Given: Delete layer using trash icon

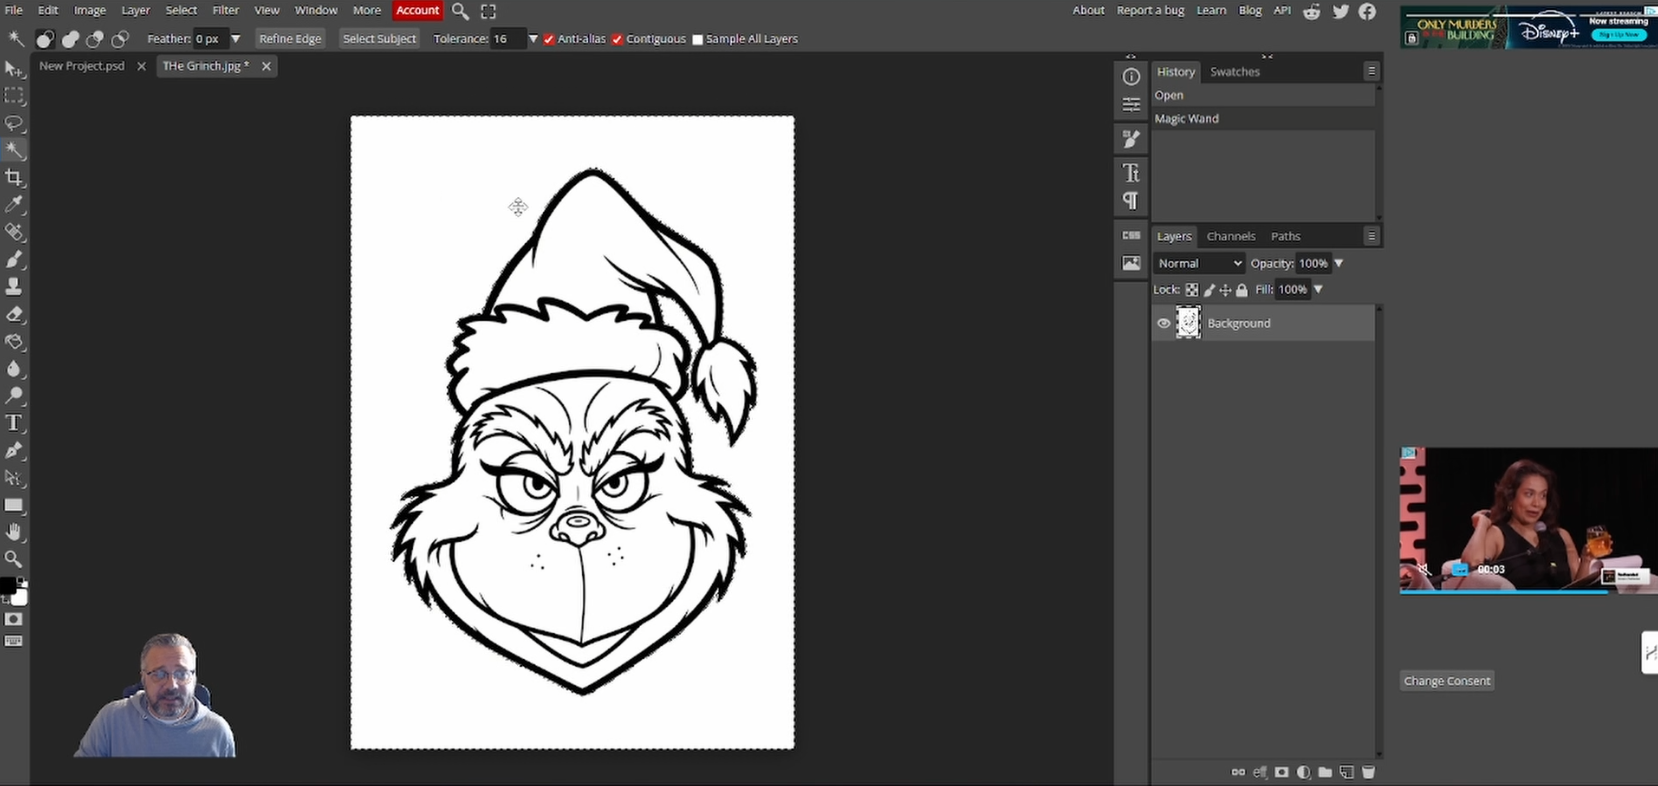Looking at the screenshot, I should [1368, 772].
